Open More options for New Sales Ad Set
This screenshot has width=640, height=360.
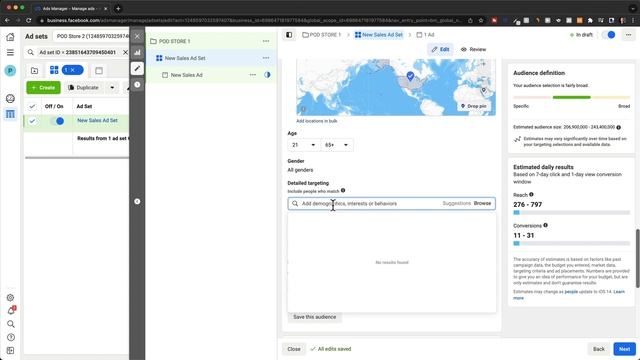pyautogui.click(x=266, y=58)
